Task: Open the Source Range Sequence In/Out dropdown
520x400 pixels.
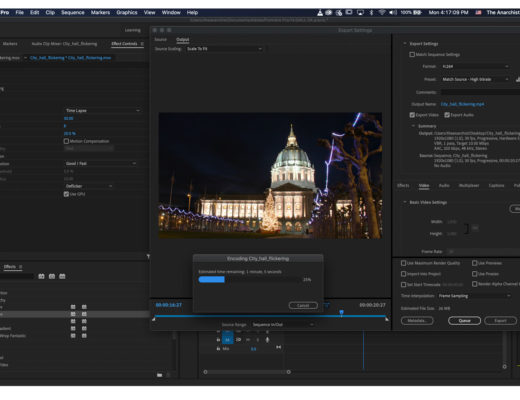Action: coord(283,324)
